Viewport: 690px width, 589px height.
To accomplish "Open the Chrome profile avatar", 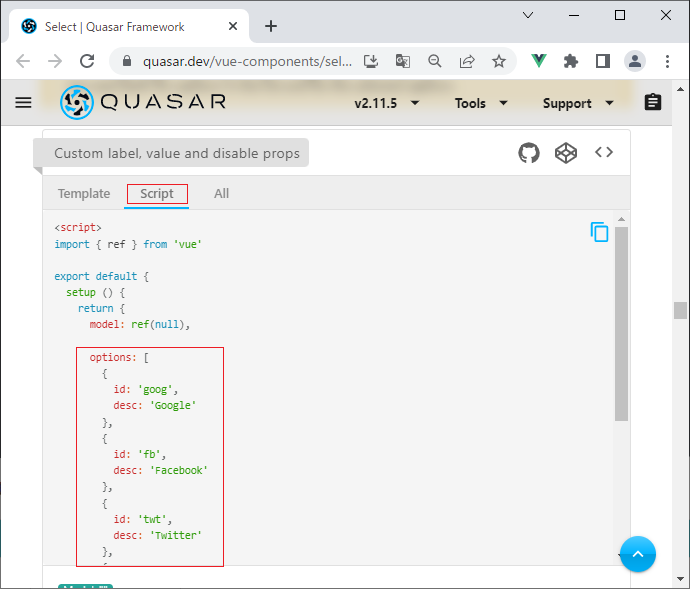I will coord(635,61).
